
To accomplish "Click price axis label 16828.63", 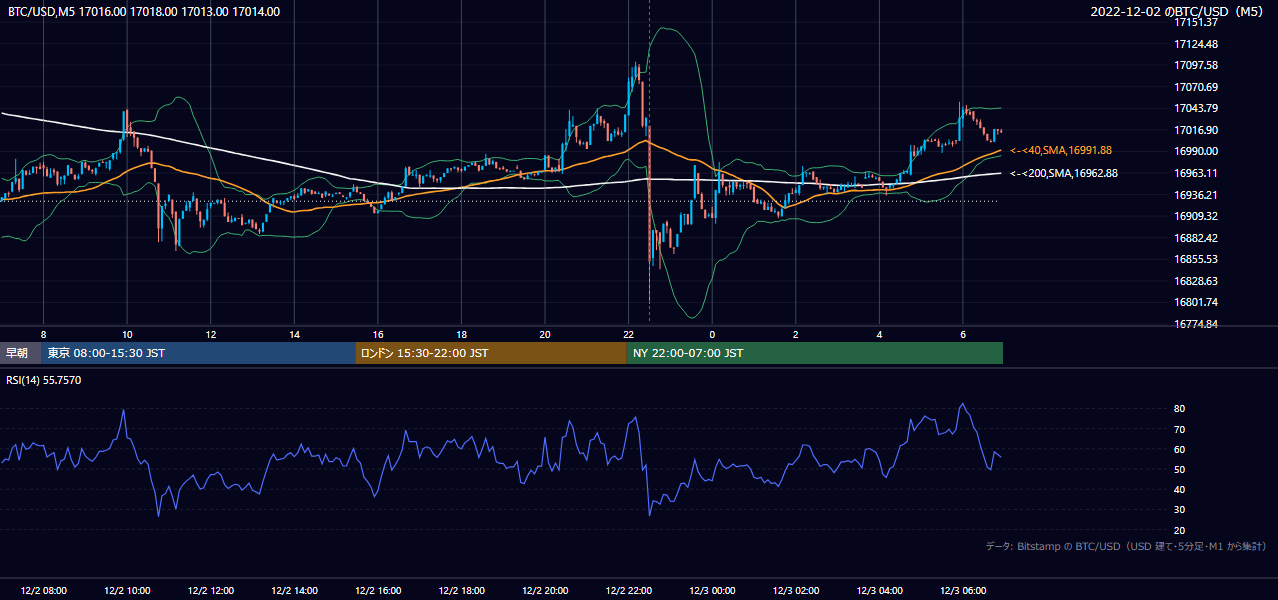I will (x=1196, y=281).
